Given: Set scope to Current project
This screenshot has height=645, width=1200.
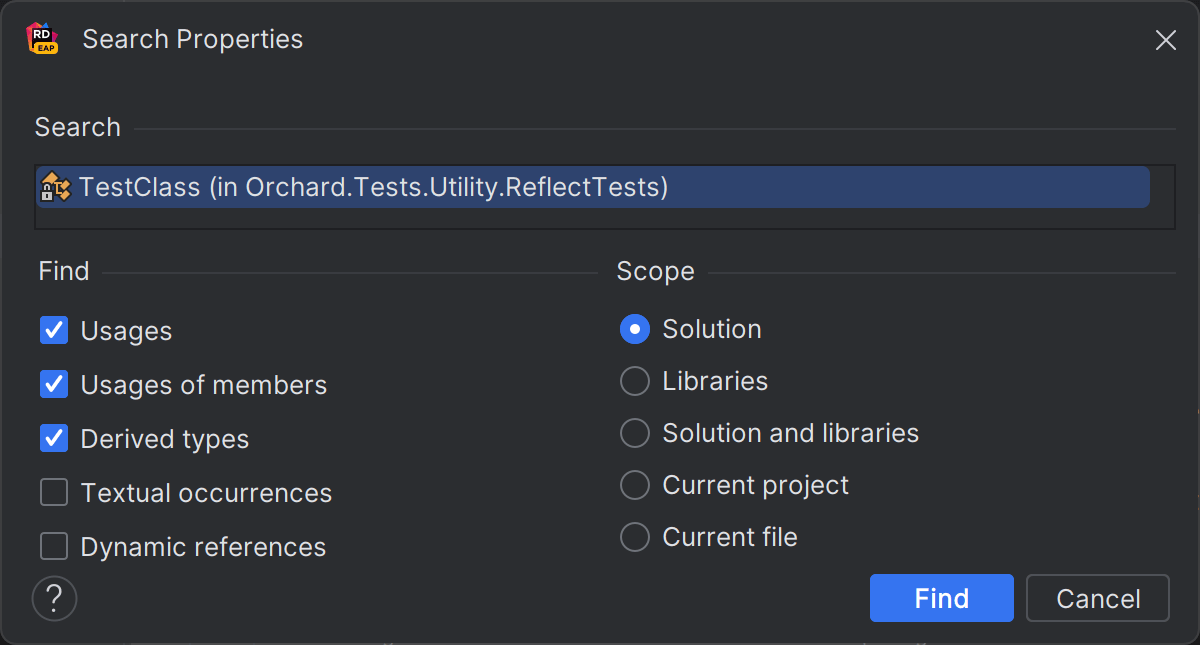Looking at the screenshot, I should (x=635, y=485).
